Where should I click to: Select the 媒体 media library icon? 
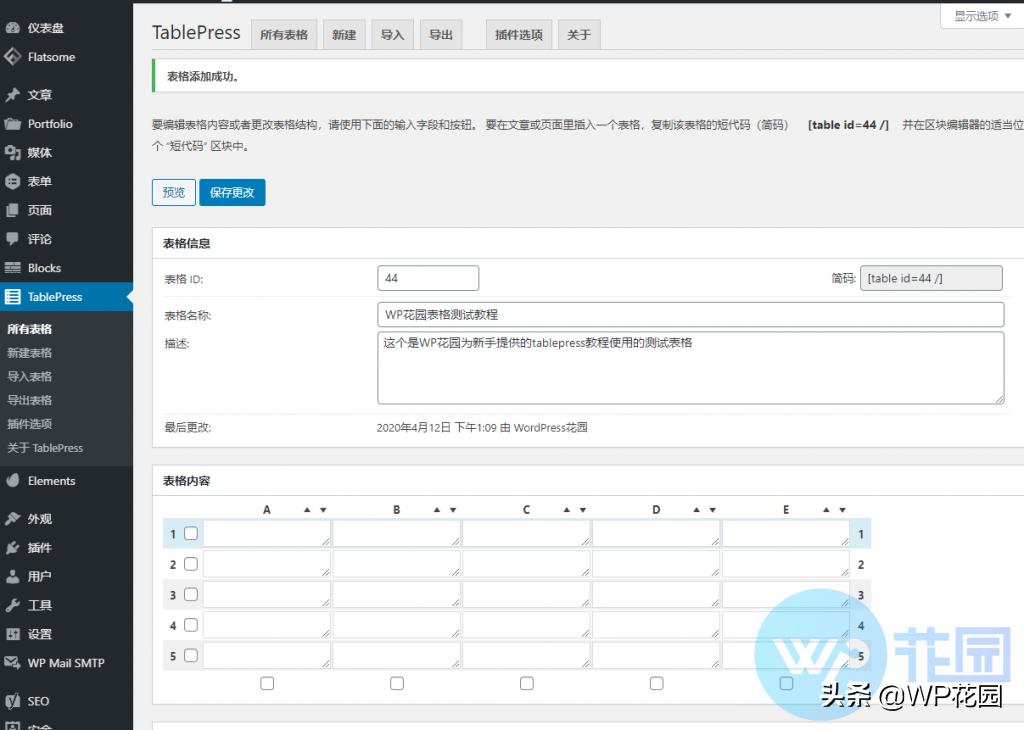12,152
